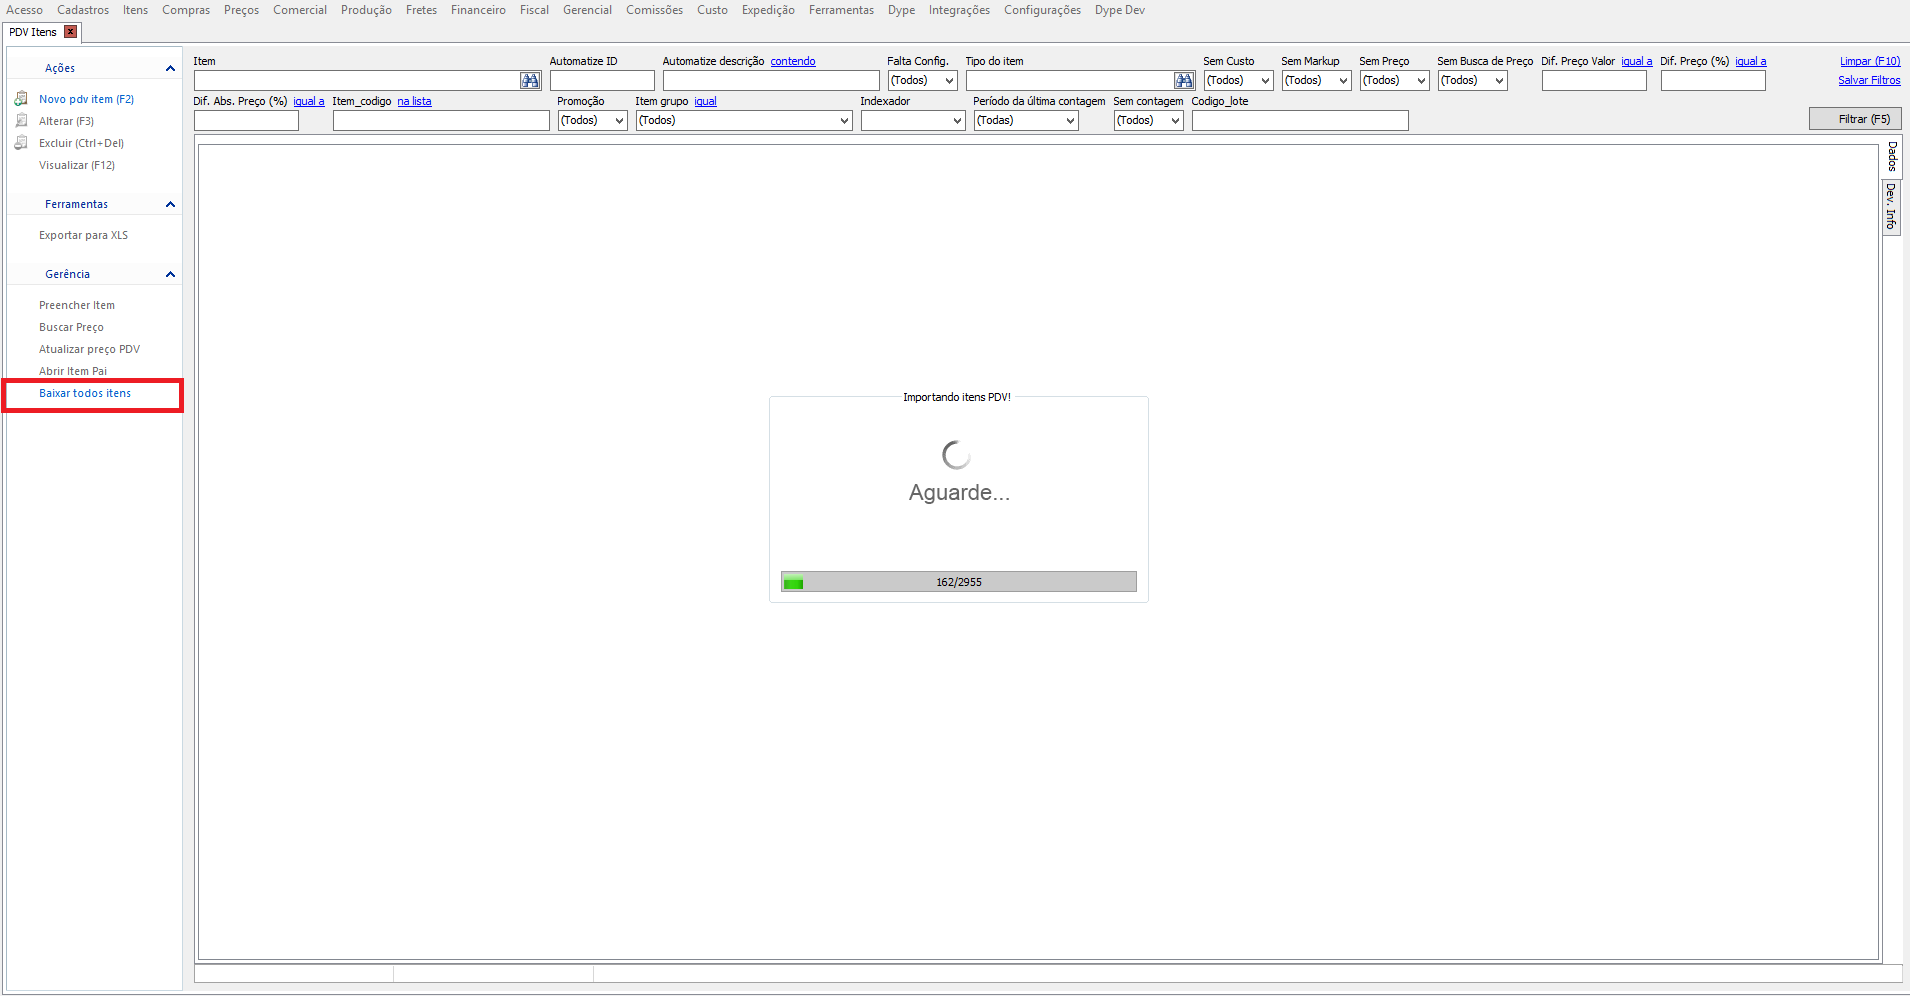Screen dimensions: 1910x996
Task: Open the Comercial menu
Action: click(x=300, y=10)
